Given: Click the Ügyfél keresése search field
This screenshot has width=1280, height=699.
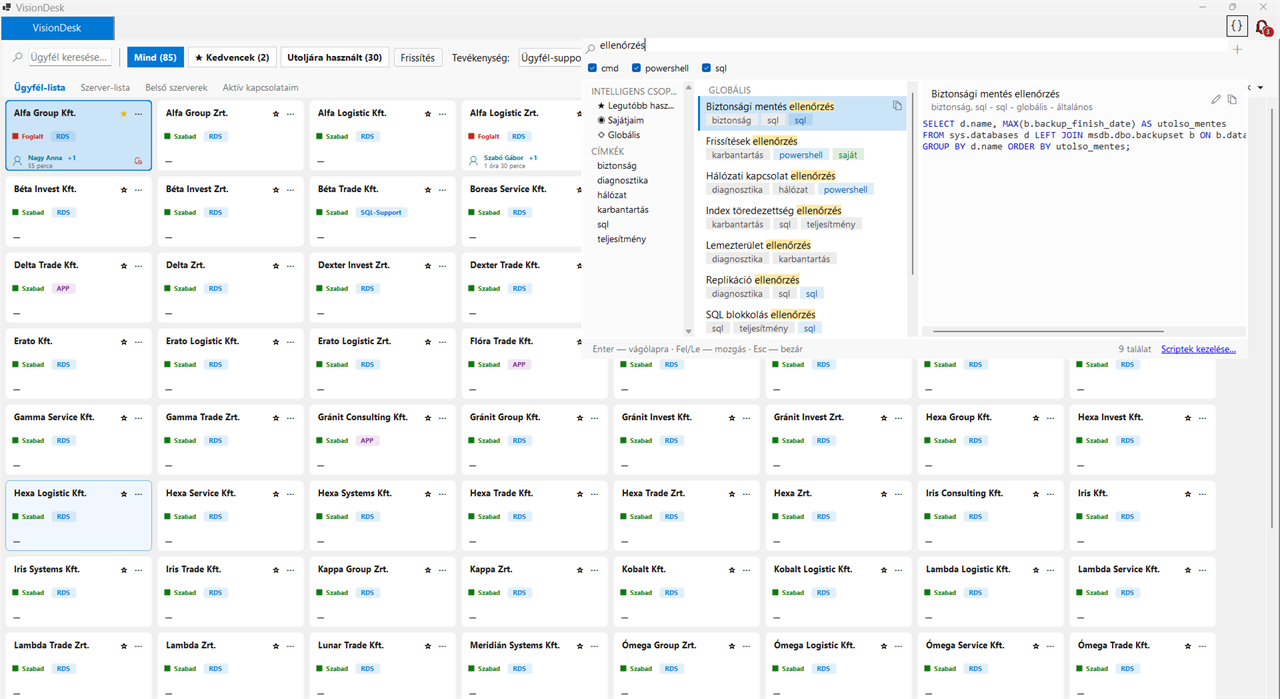Looking at the screenshot, I should click(70, 58).
